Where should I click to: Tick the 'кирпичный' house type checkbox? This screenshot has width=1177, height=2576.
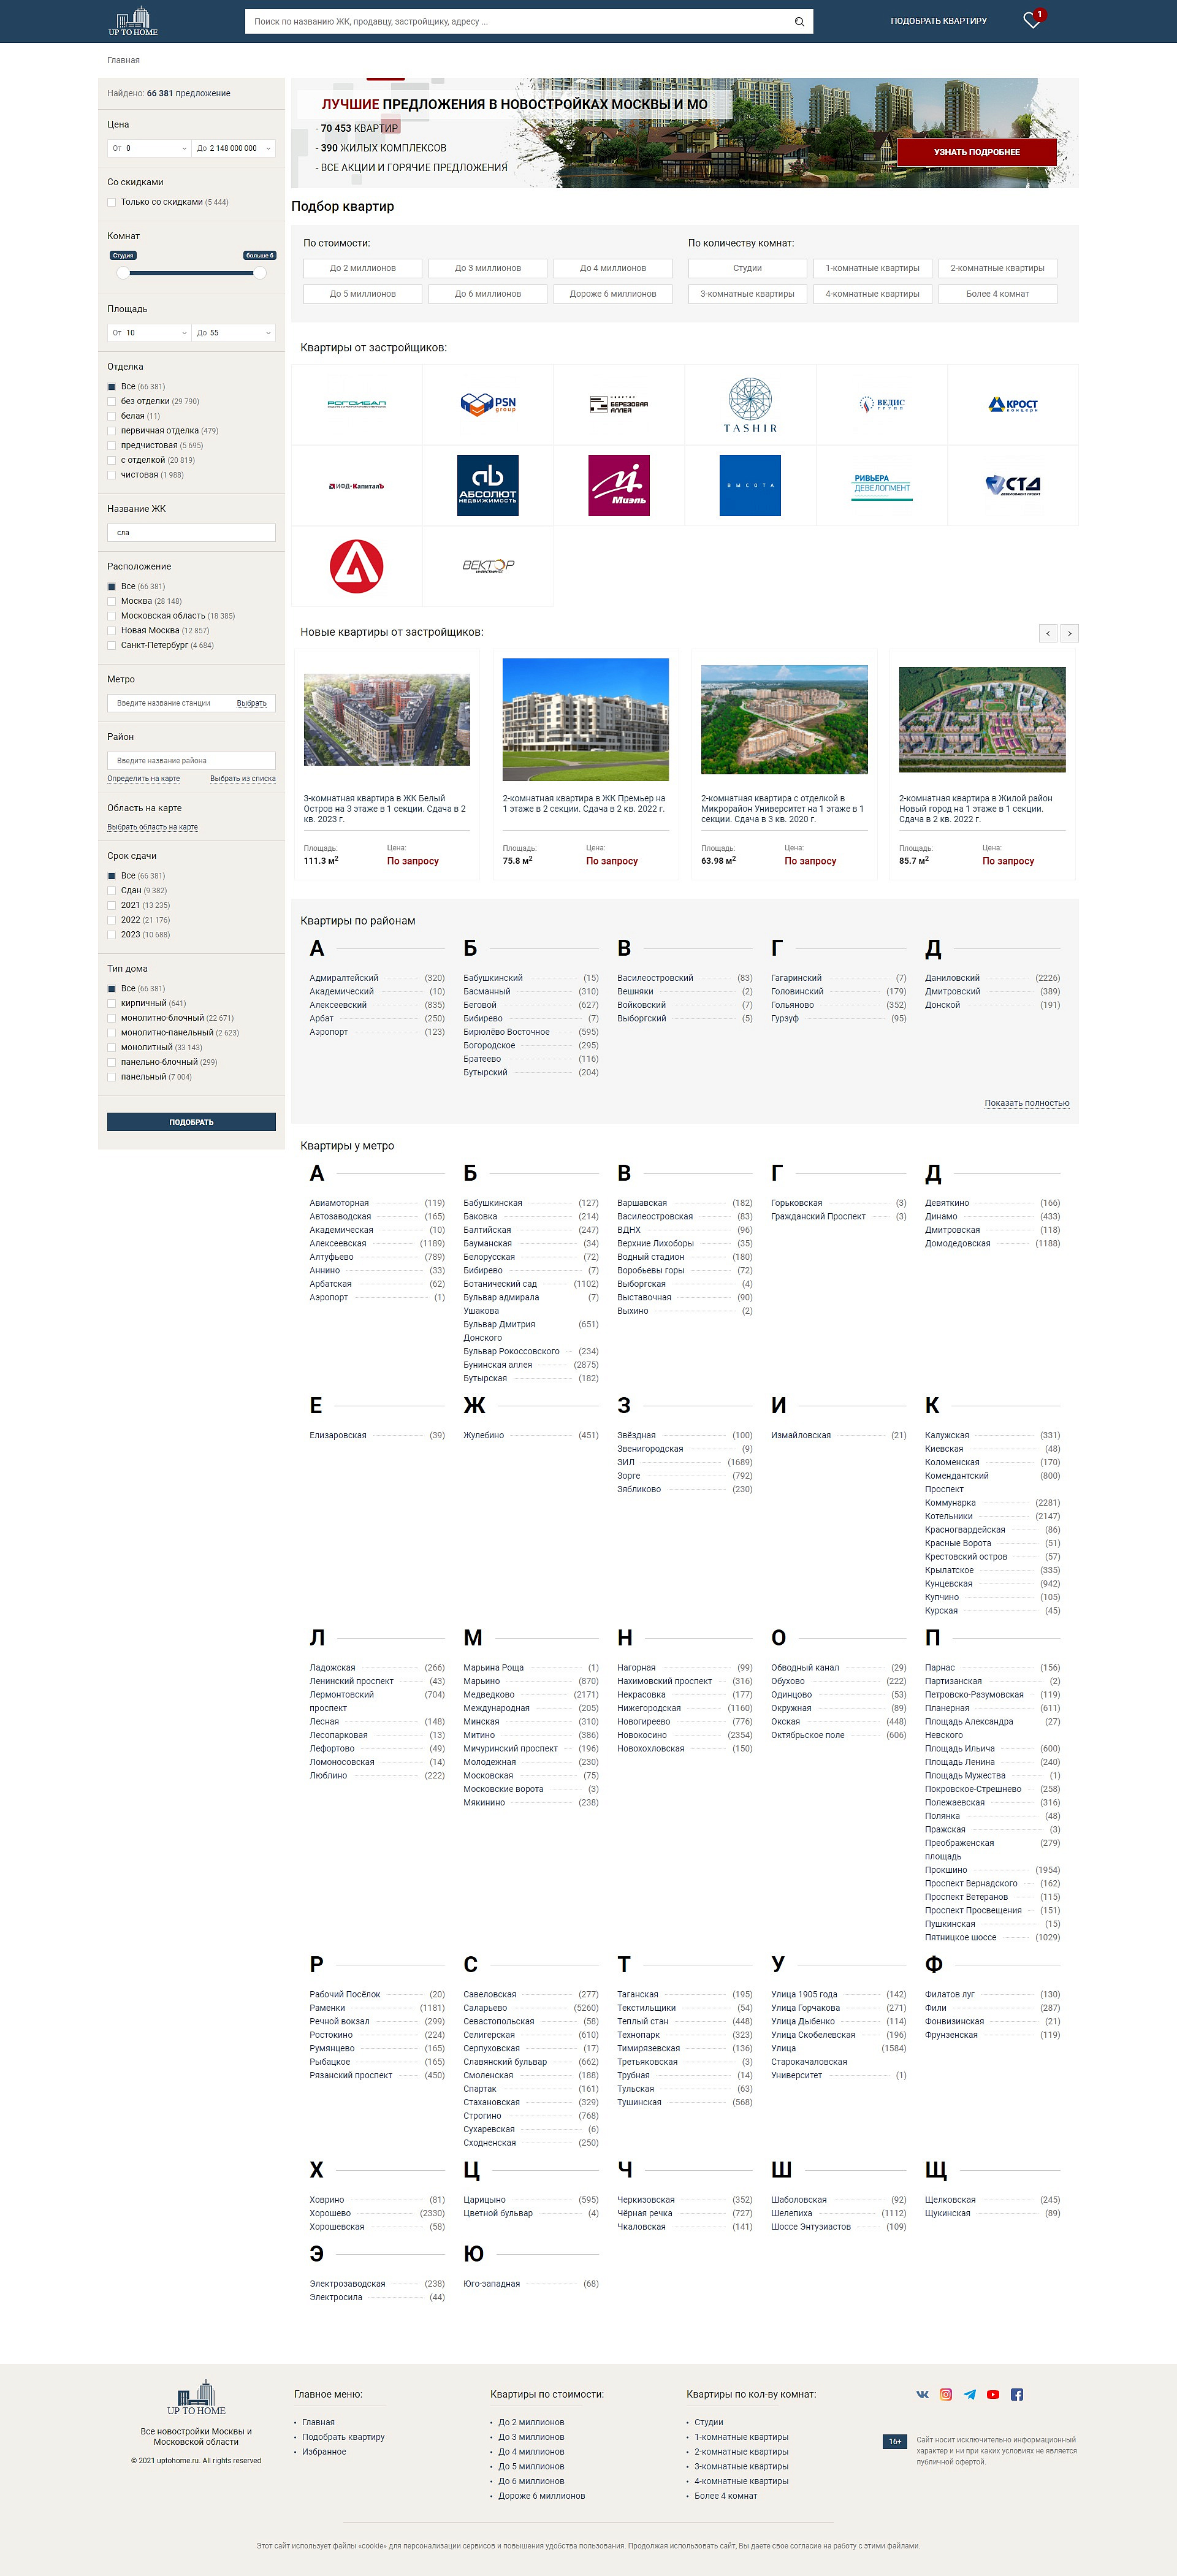pos(111,1003)
